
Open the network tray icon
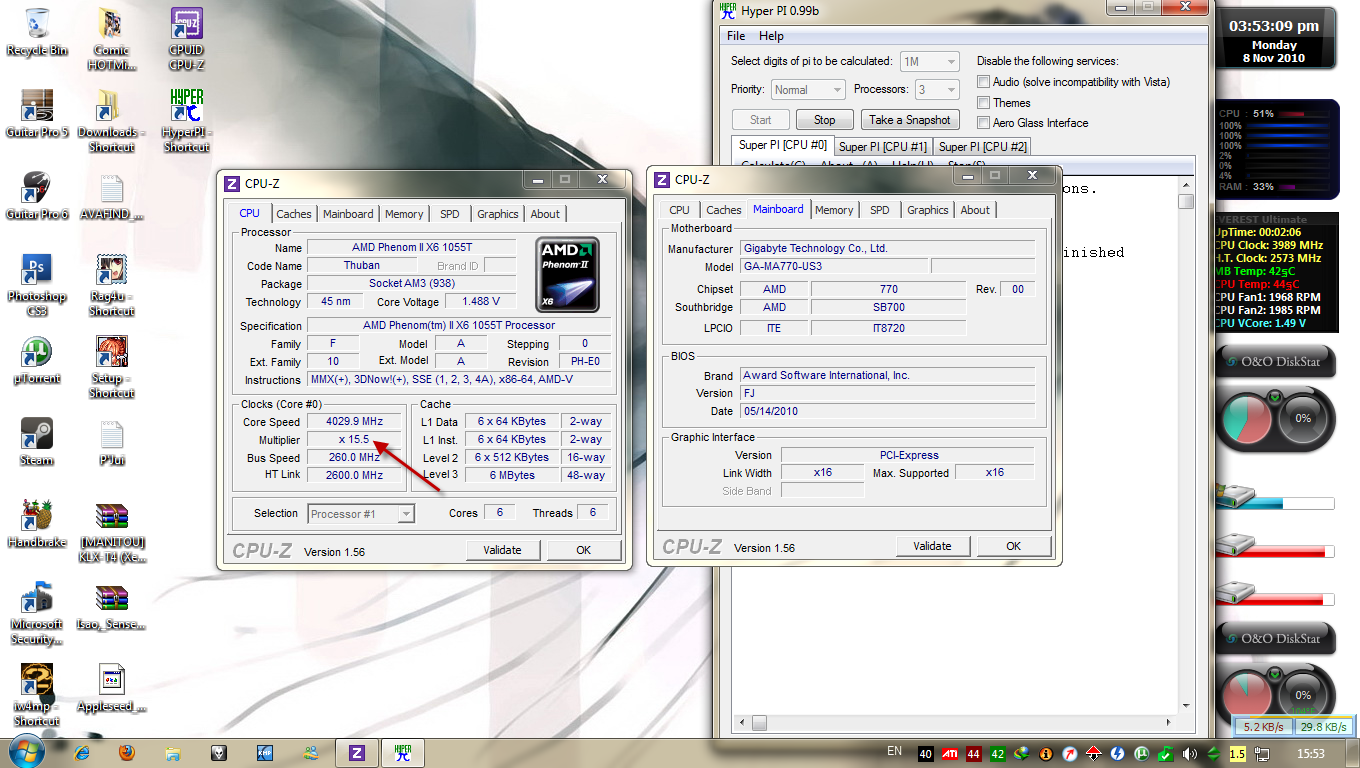click(1262, 753)
